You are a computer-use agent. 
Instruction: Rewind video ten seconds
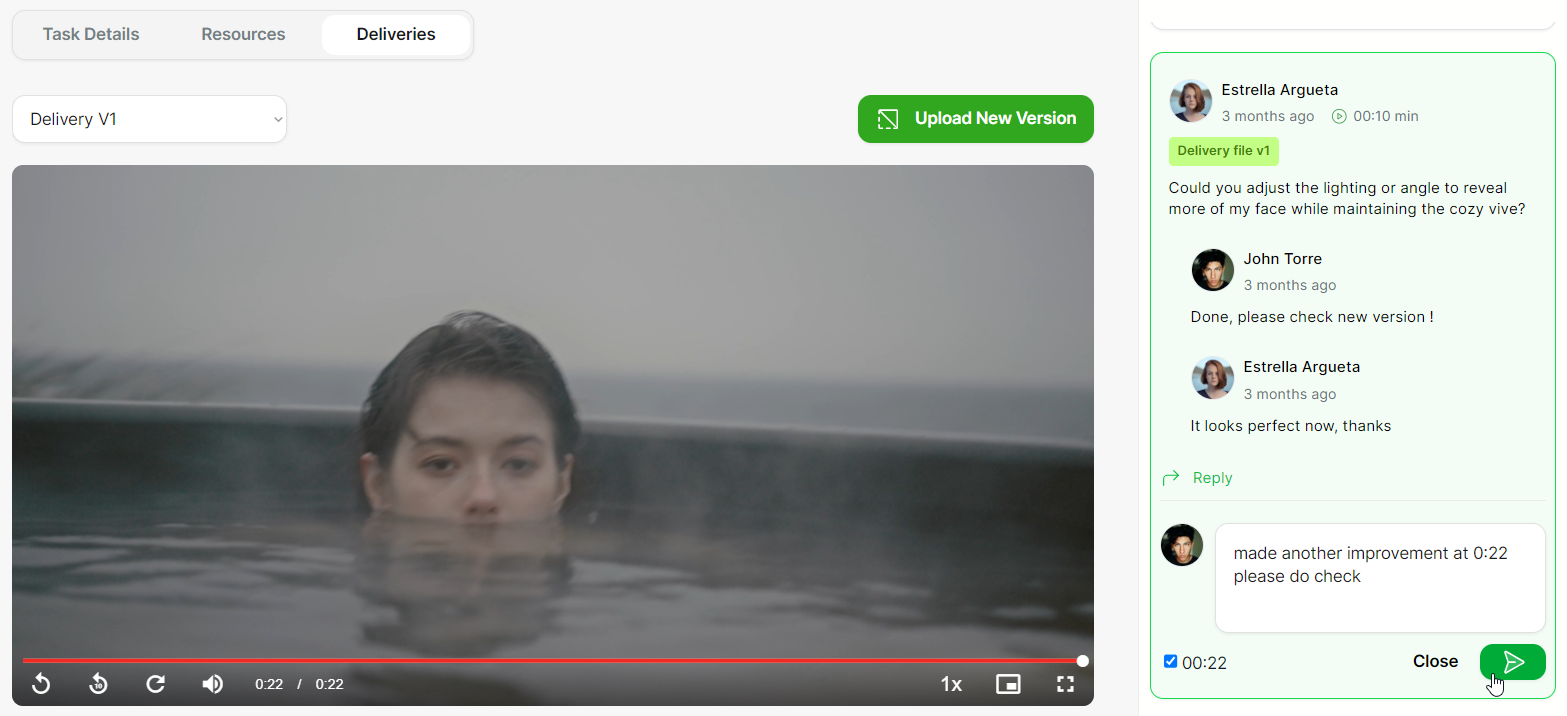pyautogui.click(x=98, y=684)
